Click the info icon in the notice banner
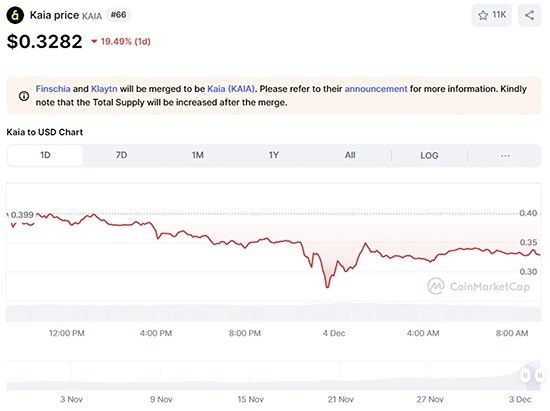Viewport: 550px width, 411px height. coord(24,96)
